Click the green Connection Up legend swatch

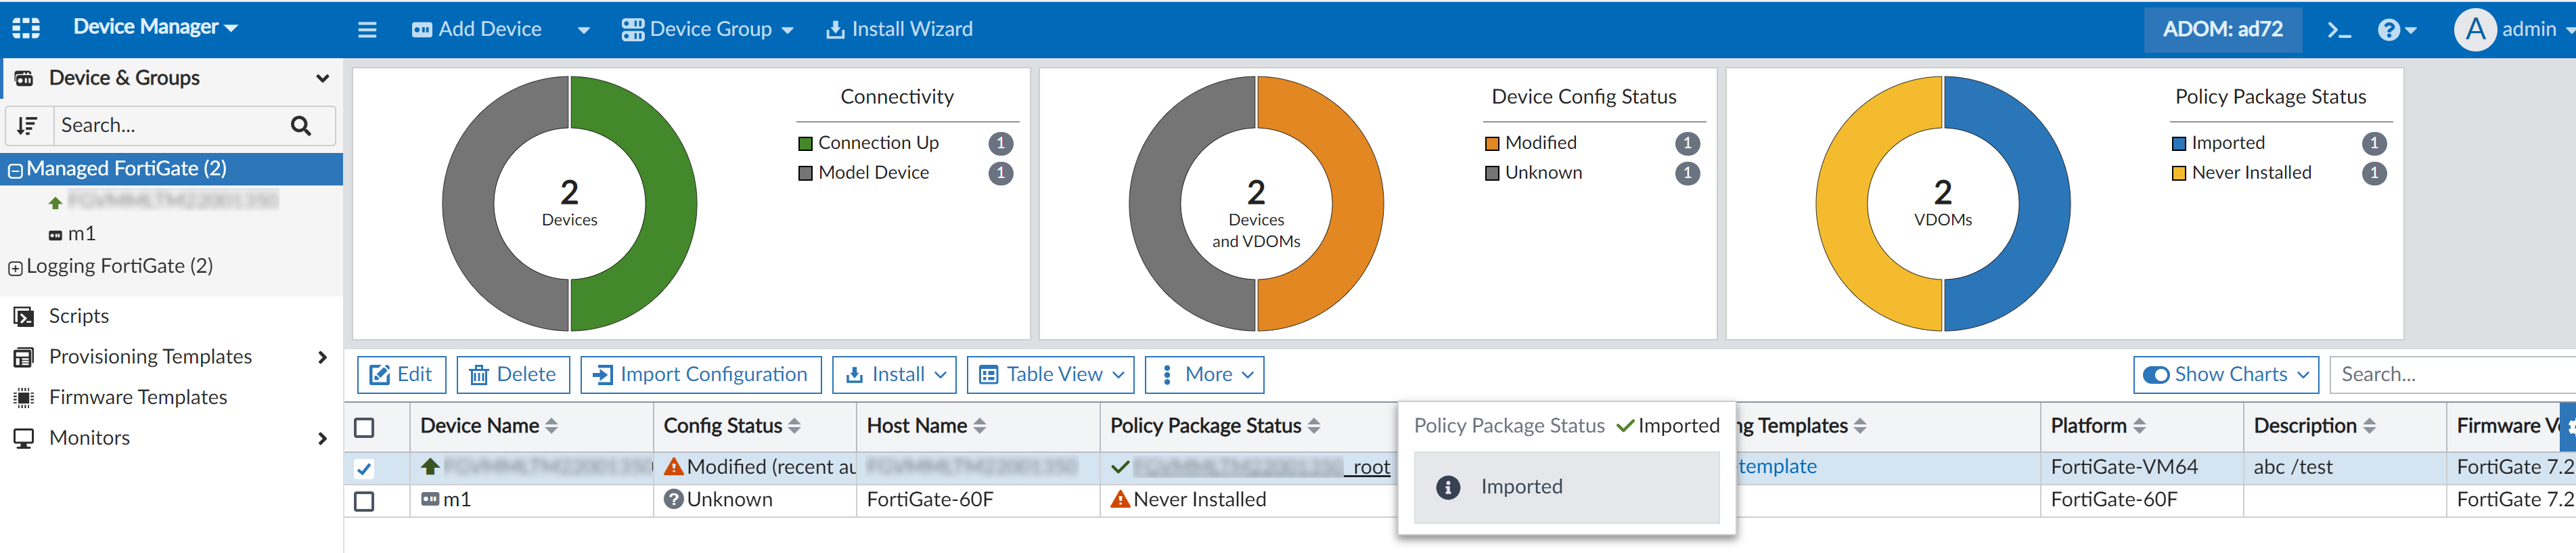pyautogui.click(x=805, y=144)
